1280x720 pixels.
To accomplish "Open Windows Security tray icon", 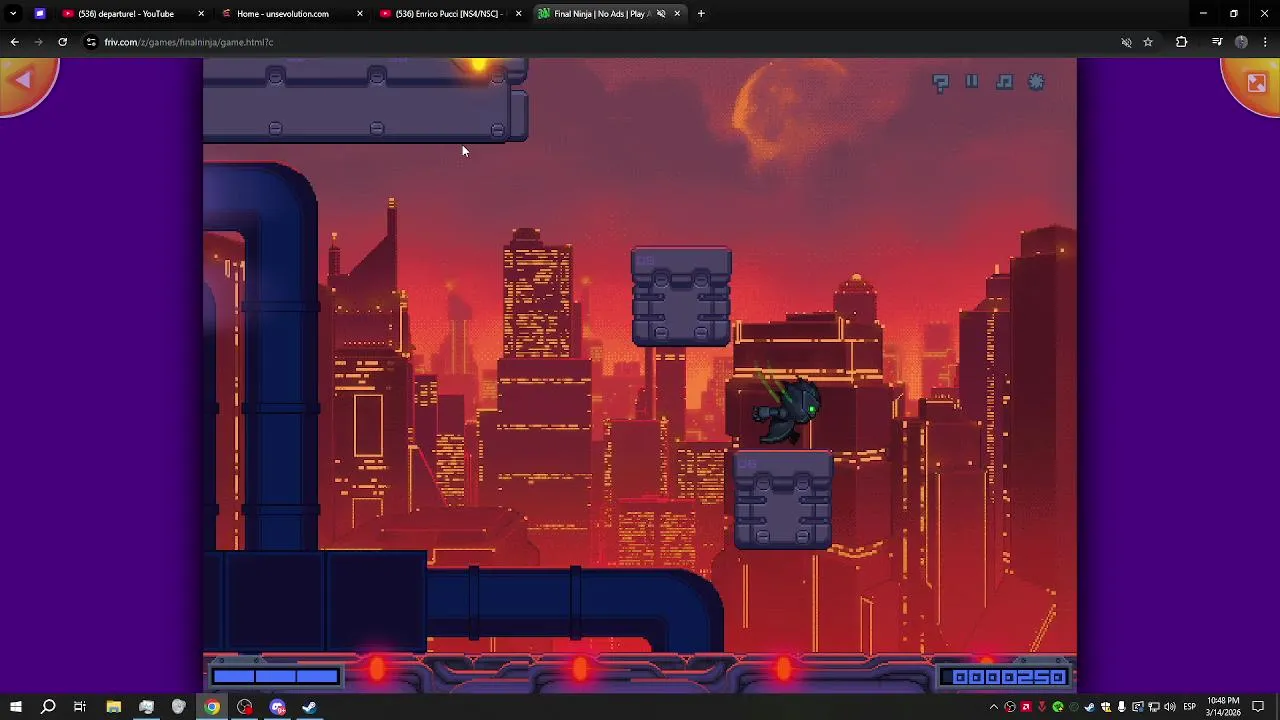I will click(1106, 707).
